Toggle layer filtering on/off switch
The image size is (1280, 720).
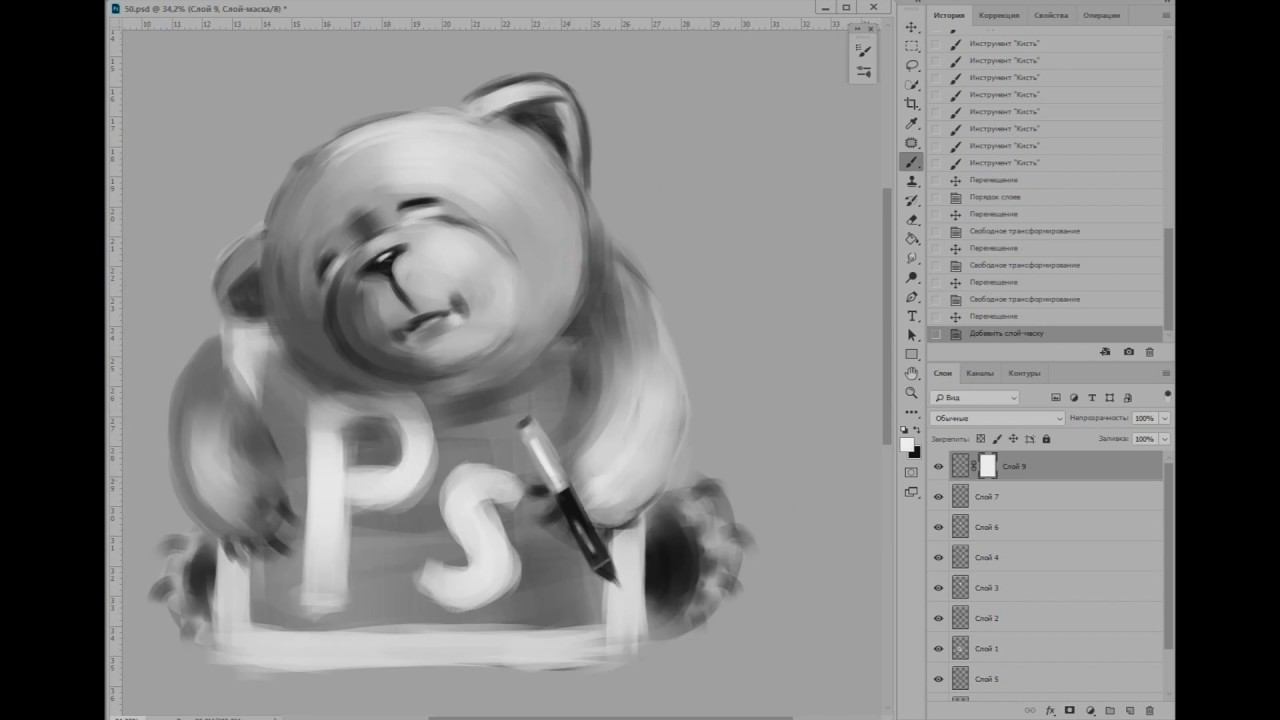click(1167, 395)
